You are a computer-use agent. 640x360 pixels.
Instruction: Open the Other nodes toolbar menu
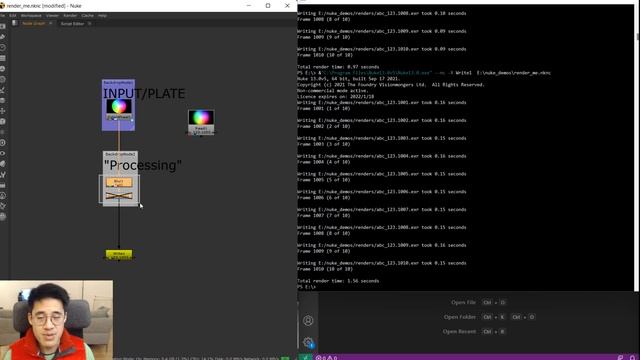pos(3,185)
